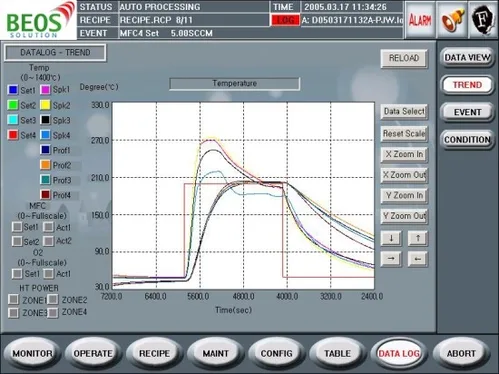The width and height of the screenshot is (499, 374).
Task: Click the ABORT button
Action: (461, 353)
